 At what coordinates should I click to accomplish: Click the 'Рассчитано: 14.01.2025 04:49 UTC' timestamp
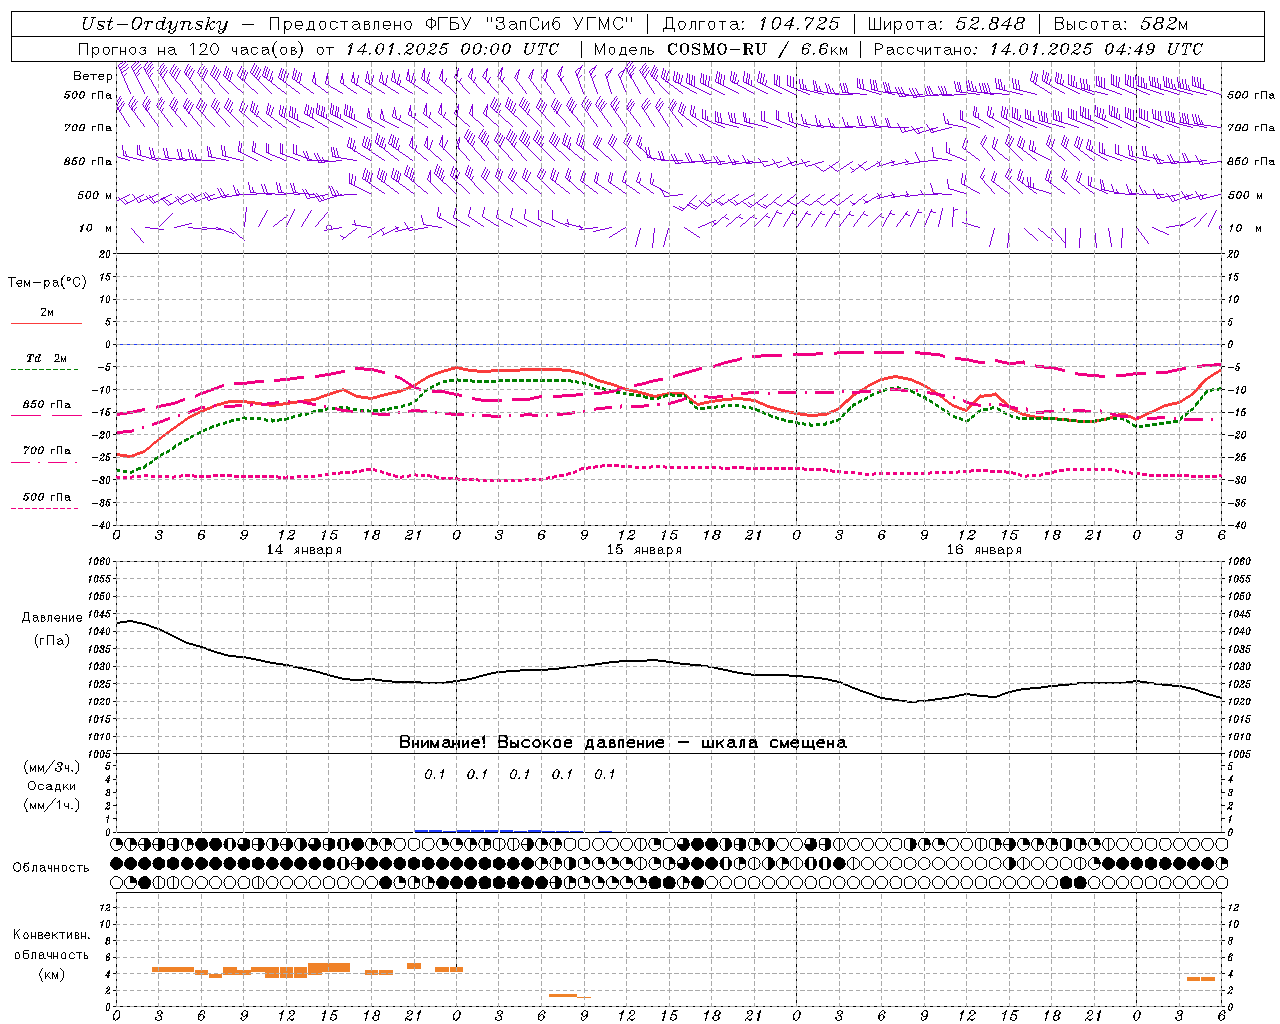(1038, 49)
